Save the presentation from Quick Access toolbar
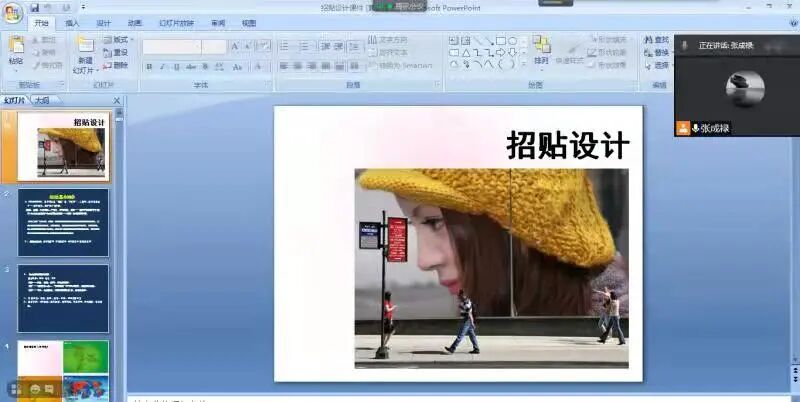Viewport: 800px width, 402px height. tap(35, 8)
